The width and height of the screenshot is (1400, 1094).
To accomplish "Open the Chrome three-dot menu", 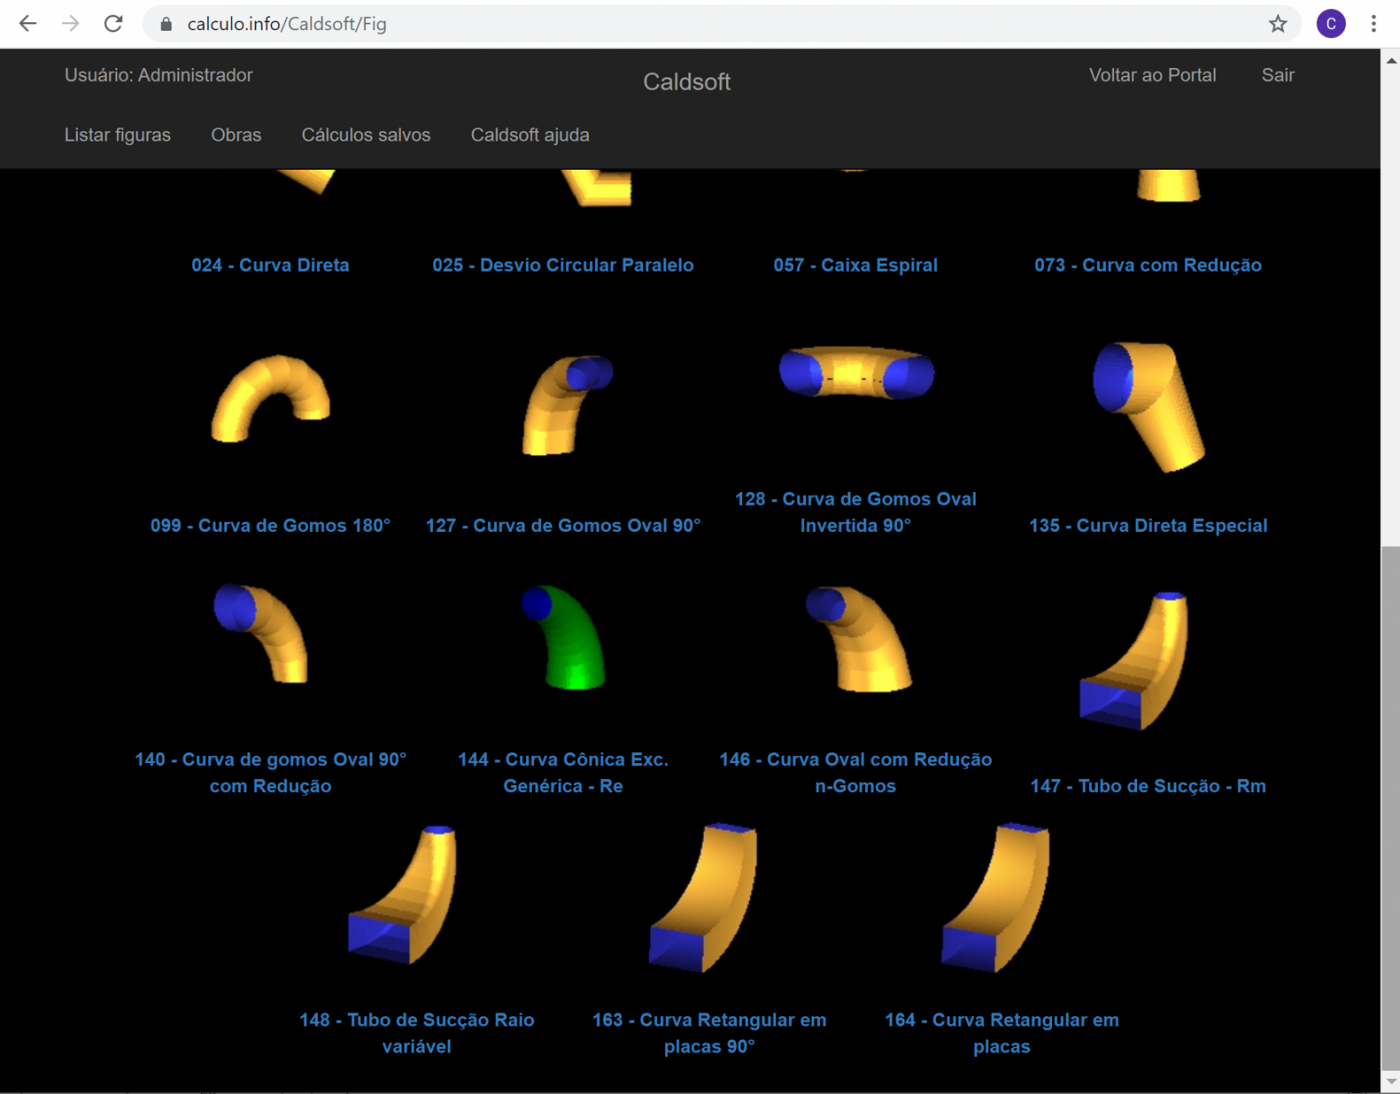I will click(1373, 24).
